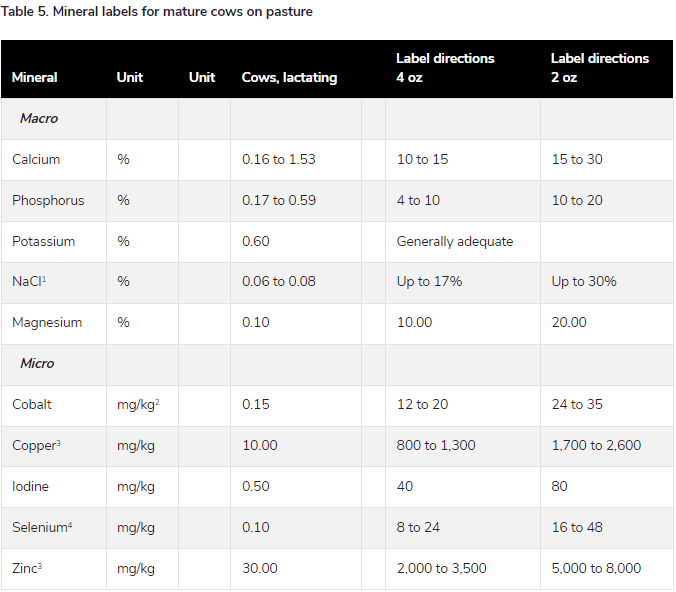Select the "Label directions 4 oz" header
The width and height of the screenshot is (676, 592).
point(445,68)
